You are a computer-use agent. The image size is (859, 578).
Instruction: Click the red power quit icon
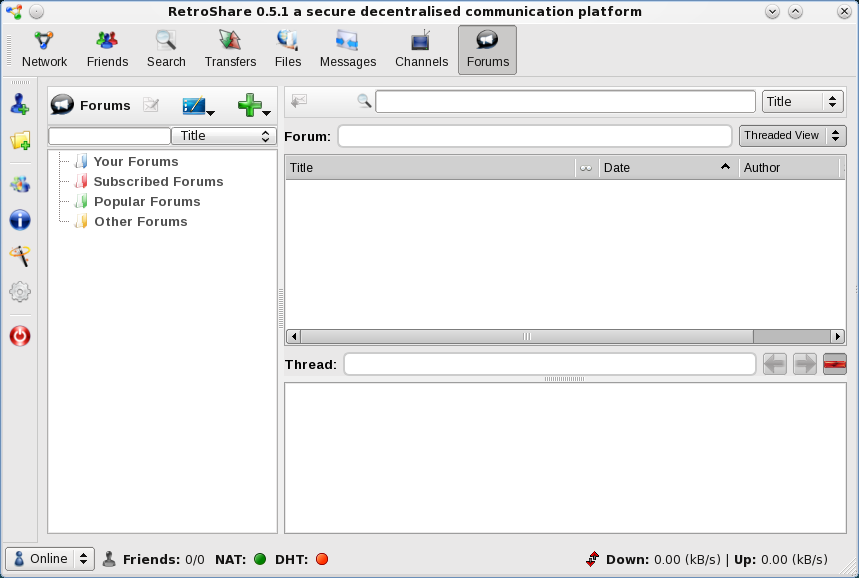(x=20, y=336)
